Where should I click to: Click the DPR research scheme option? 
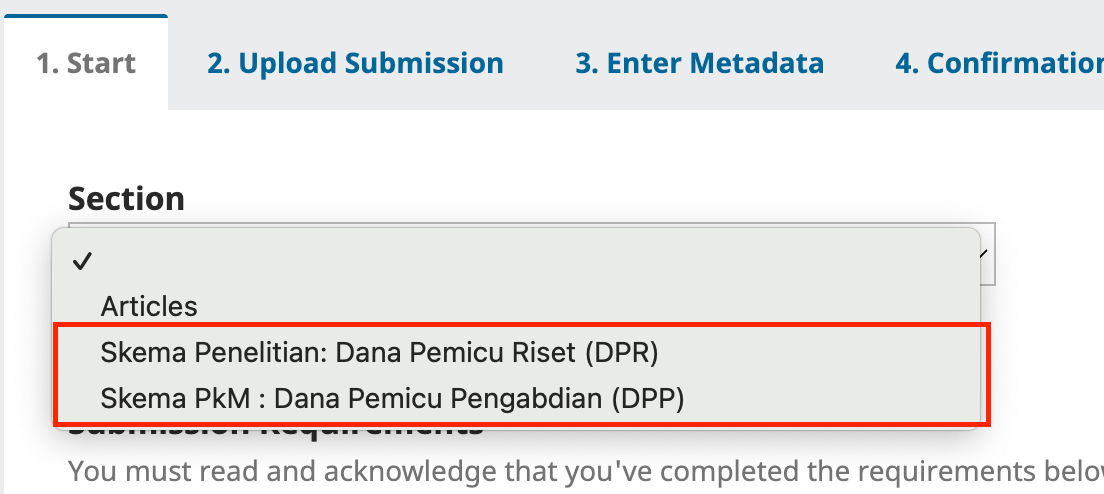click(x=380, y=352)
